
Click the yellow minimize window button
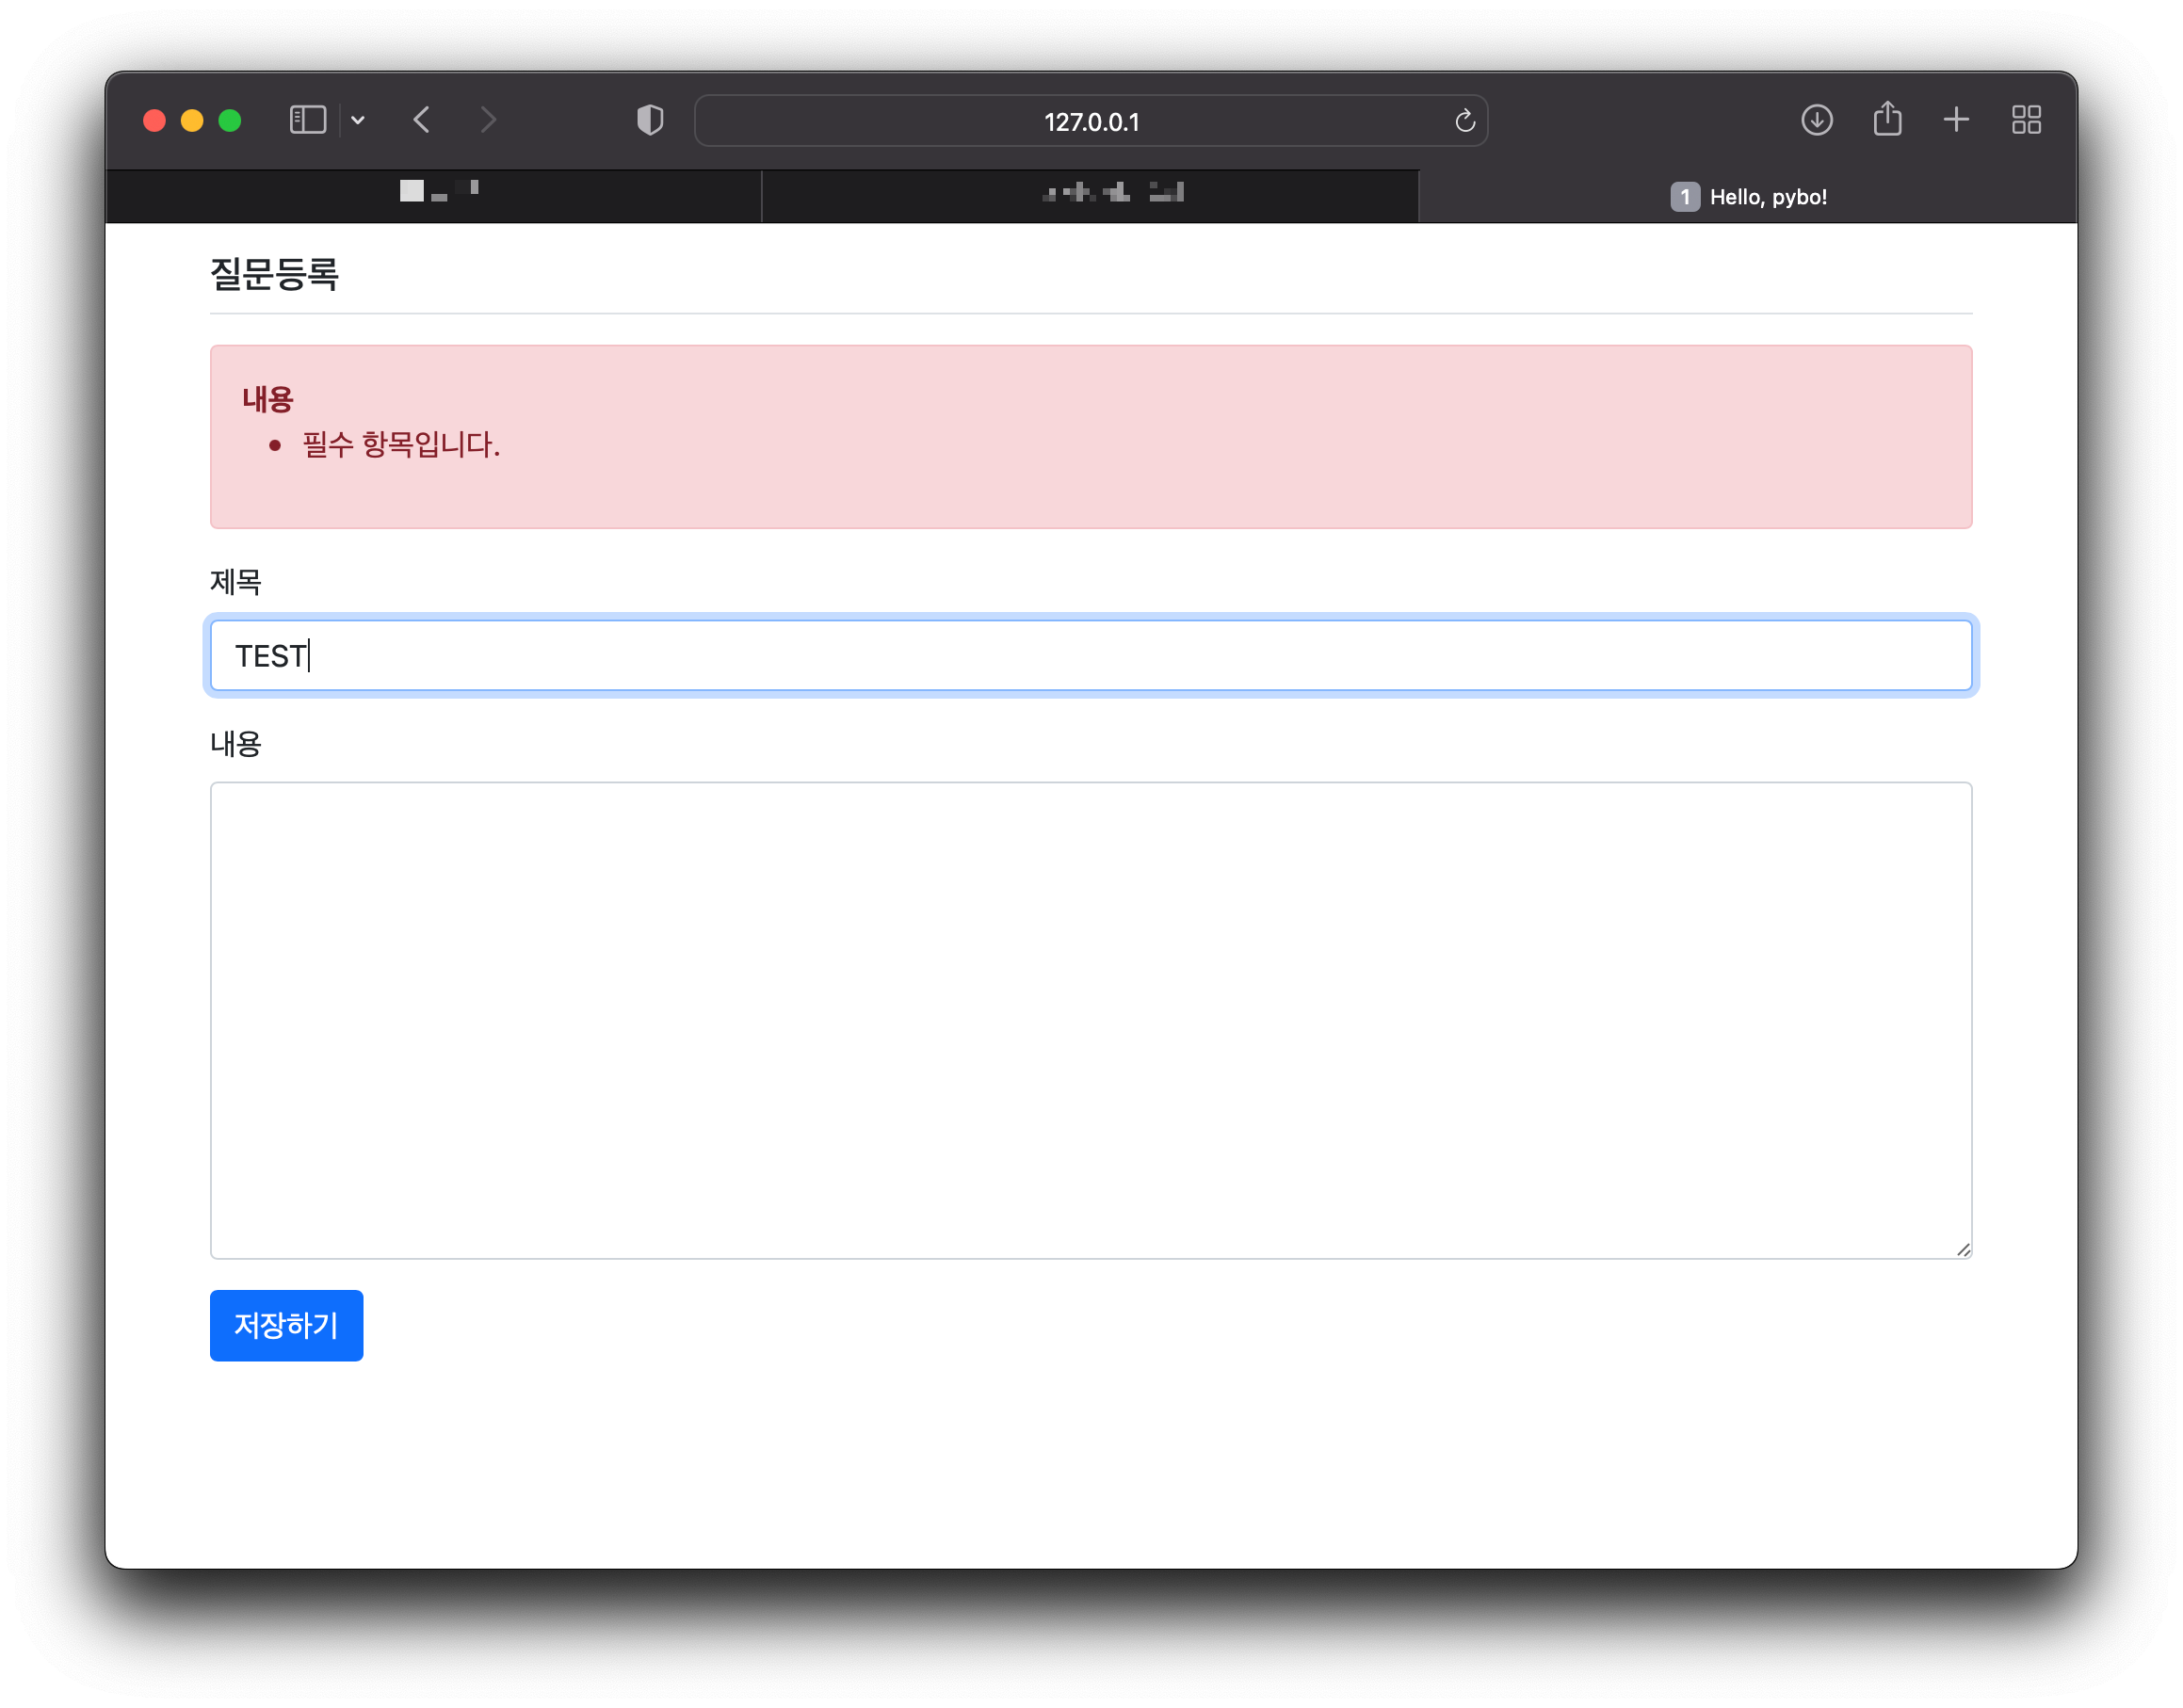(192, 121)
